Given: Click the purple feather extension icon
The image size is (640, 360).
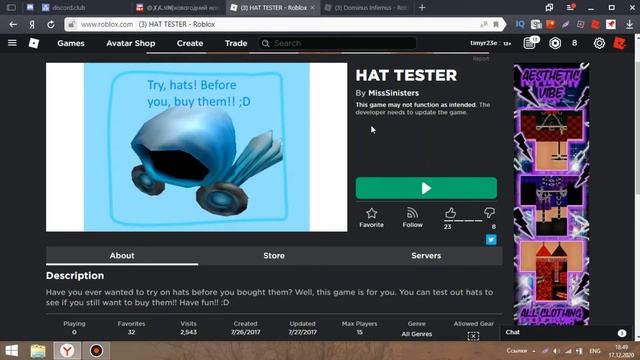Looking at the screenshot, I should [x=565, y=24].
